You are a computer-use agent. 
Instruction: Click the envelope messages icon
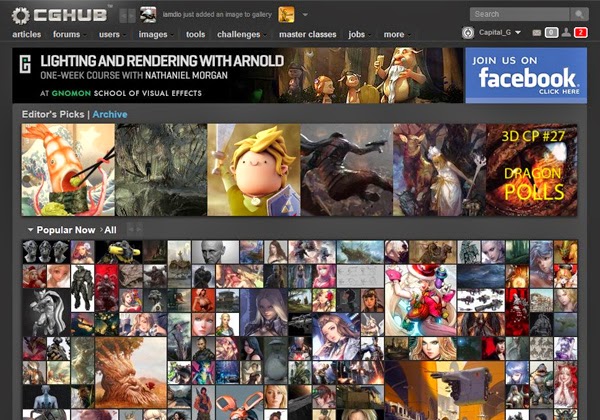pyautogui.click(x=536, y=33)
